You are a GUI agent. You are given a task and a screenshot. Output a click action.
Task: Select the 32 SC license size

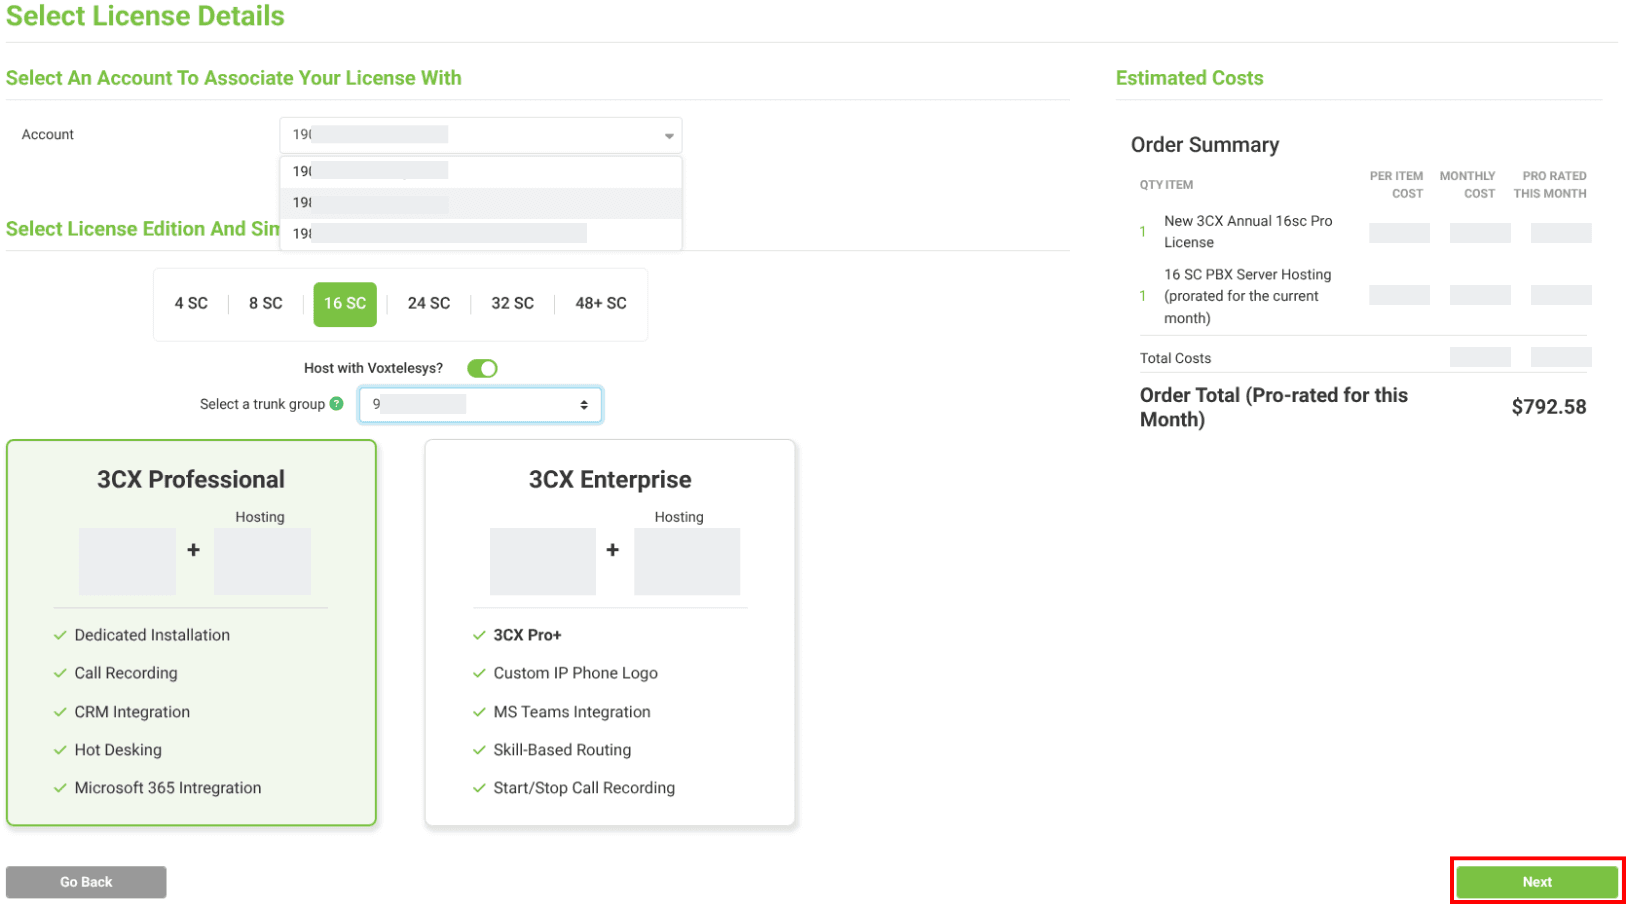pyautogui.click(x=513, y=304)
